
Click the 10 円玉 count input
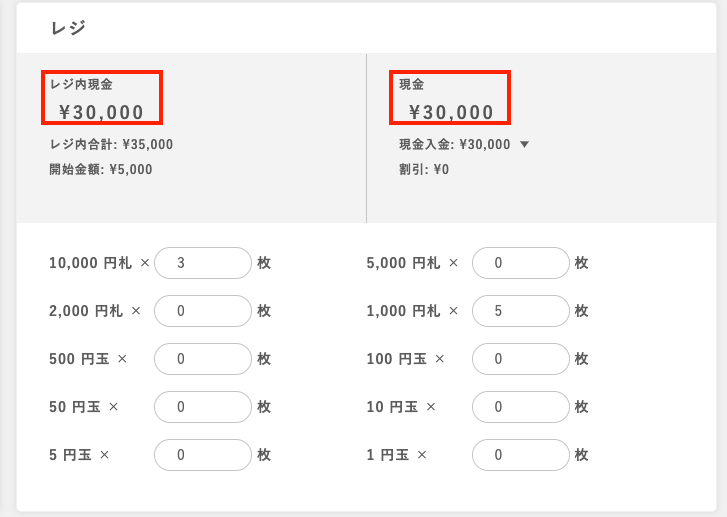[521, 407]
